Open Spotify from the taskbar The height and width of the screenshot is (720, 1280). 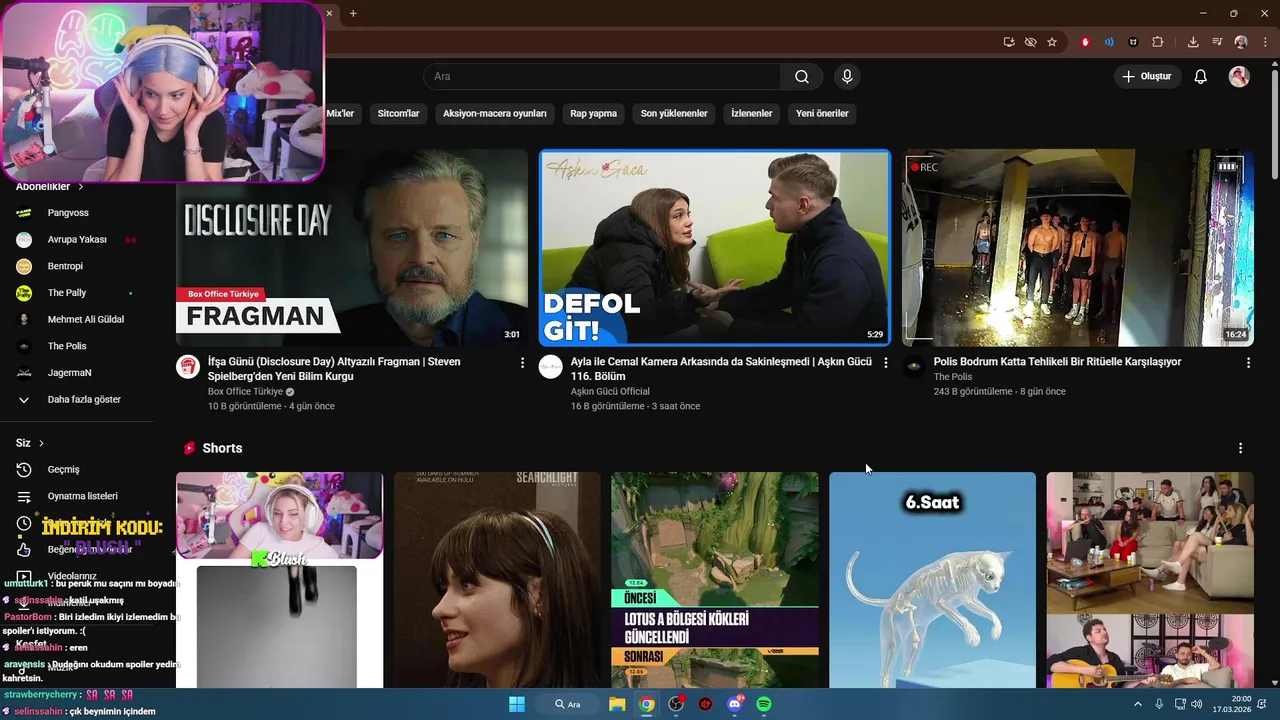pyautogui.click(x=764, y=704)
